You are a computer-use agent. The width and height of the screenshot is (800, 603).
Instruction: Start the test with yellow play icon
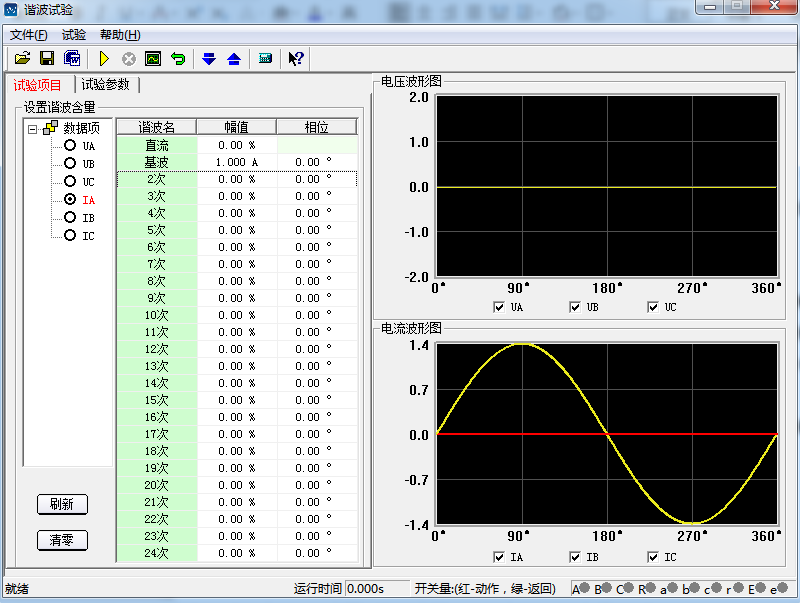coord(103,58)
